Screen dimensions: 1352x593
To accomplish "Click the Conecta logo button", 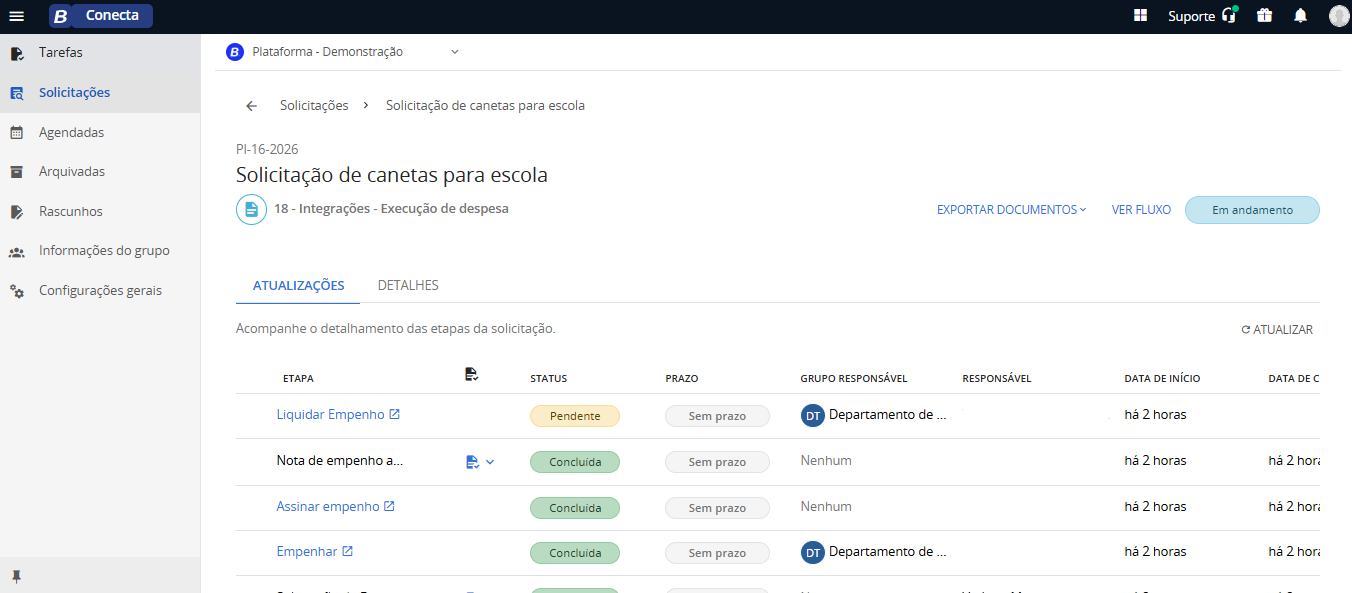I will [100, 16].
